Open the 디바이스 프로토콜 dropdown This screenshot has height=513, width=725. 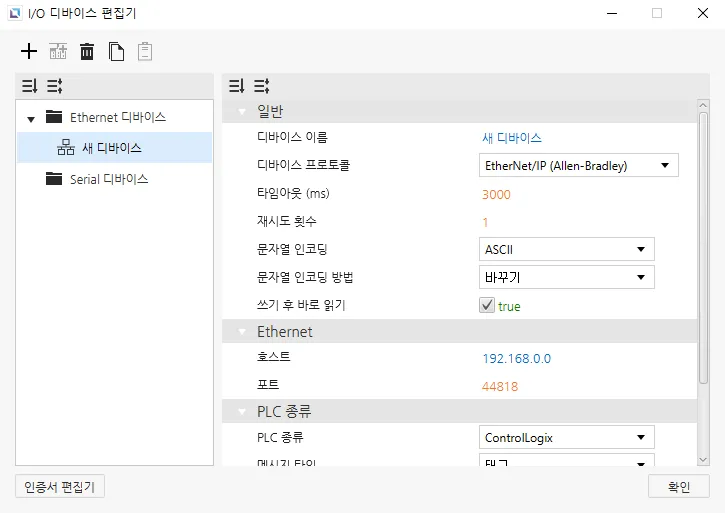coord(579,165)
